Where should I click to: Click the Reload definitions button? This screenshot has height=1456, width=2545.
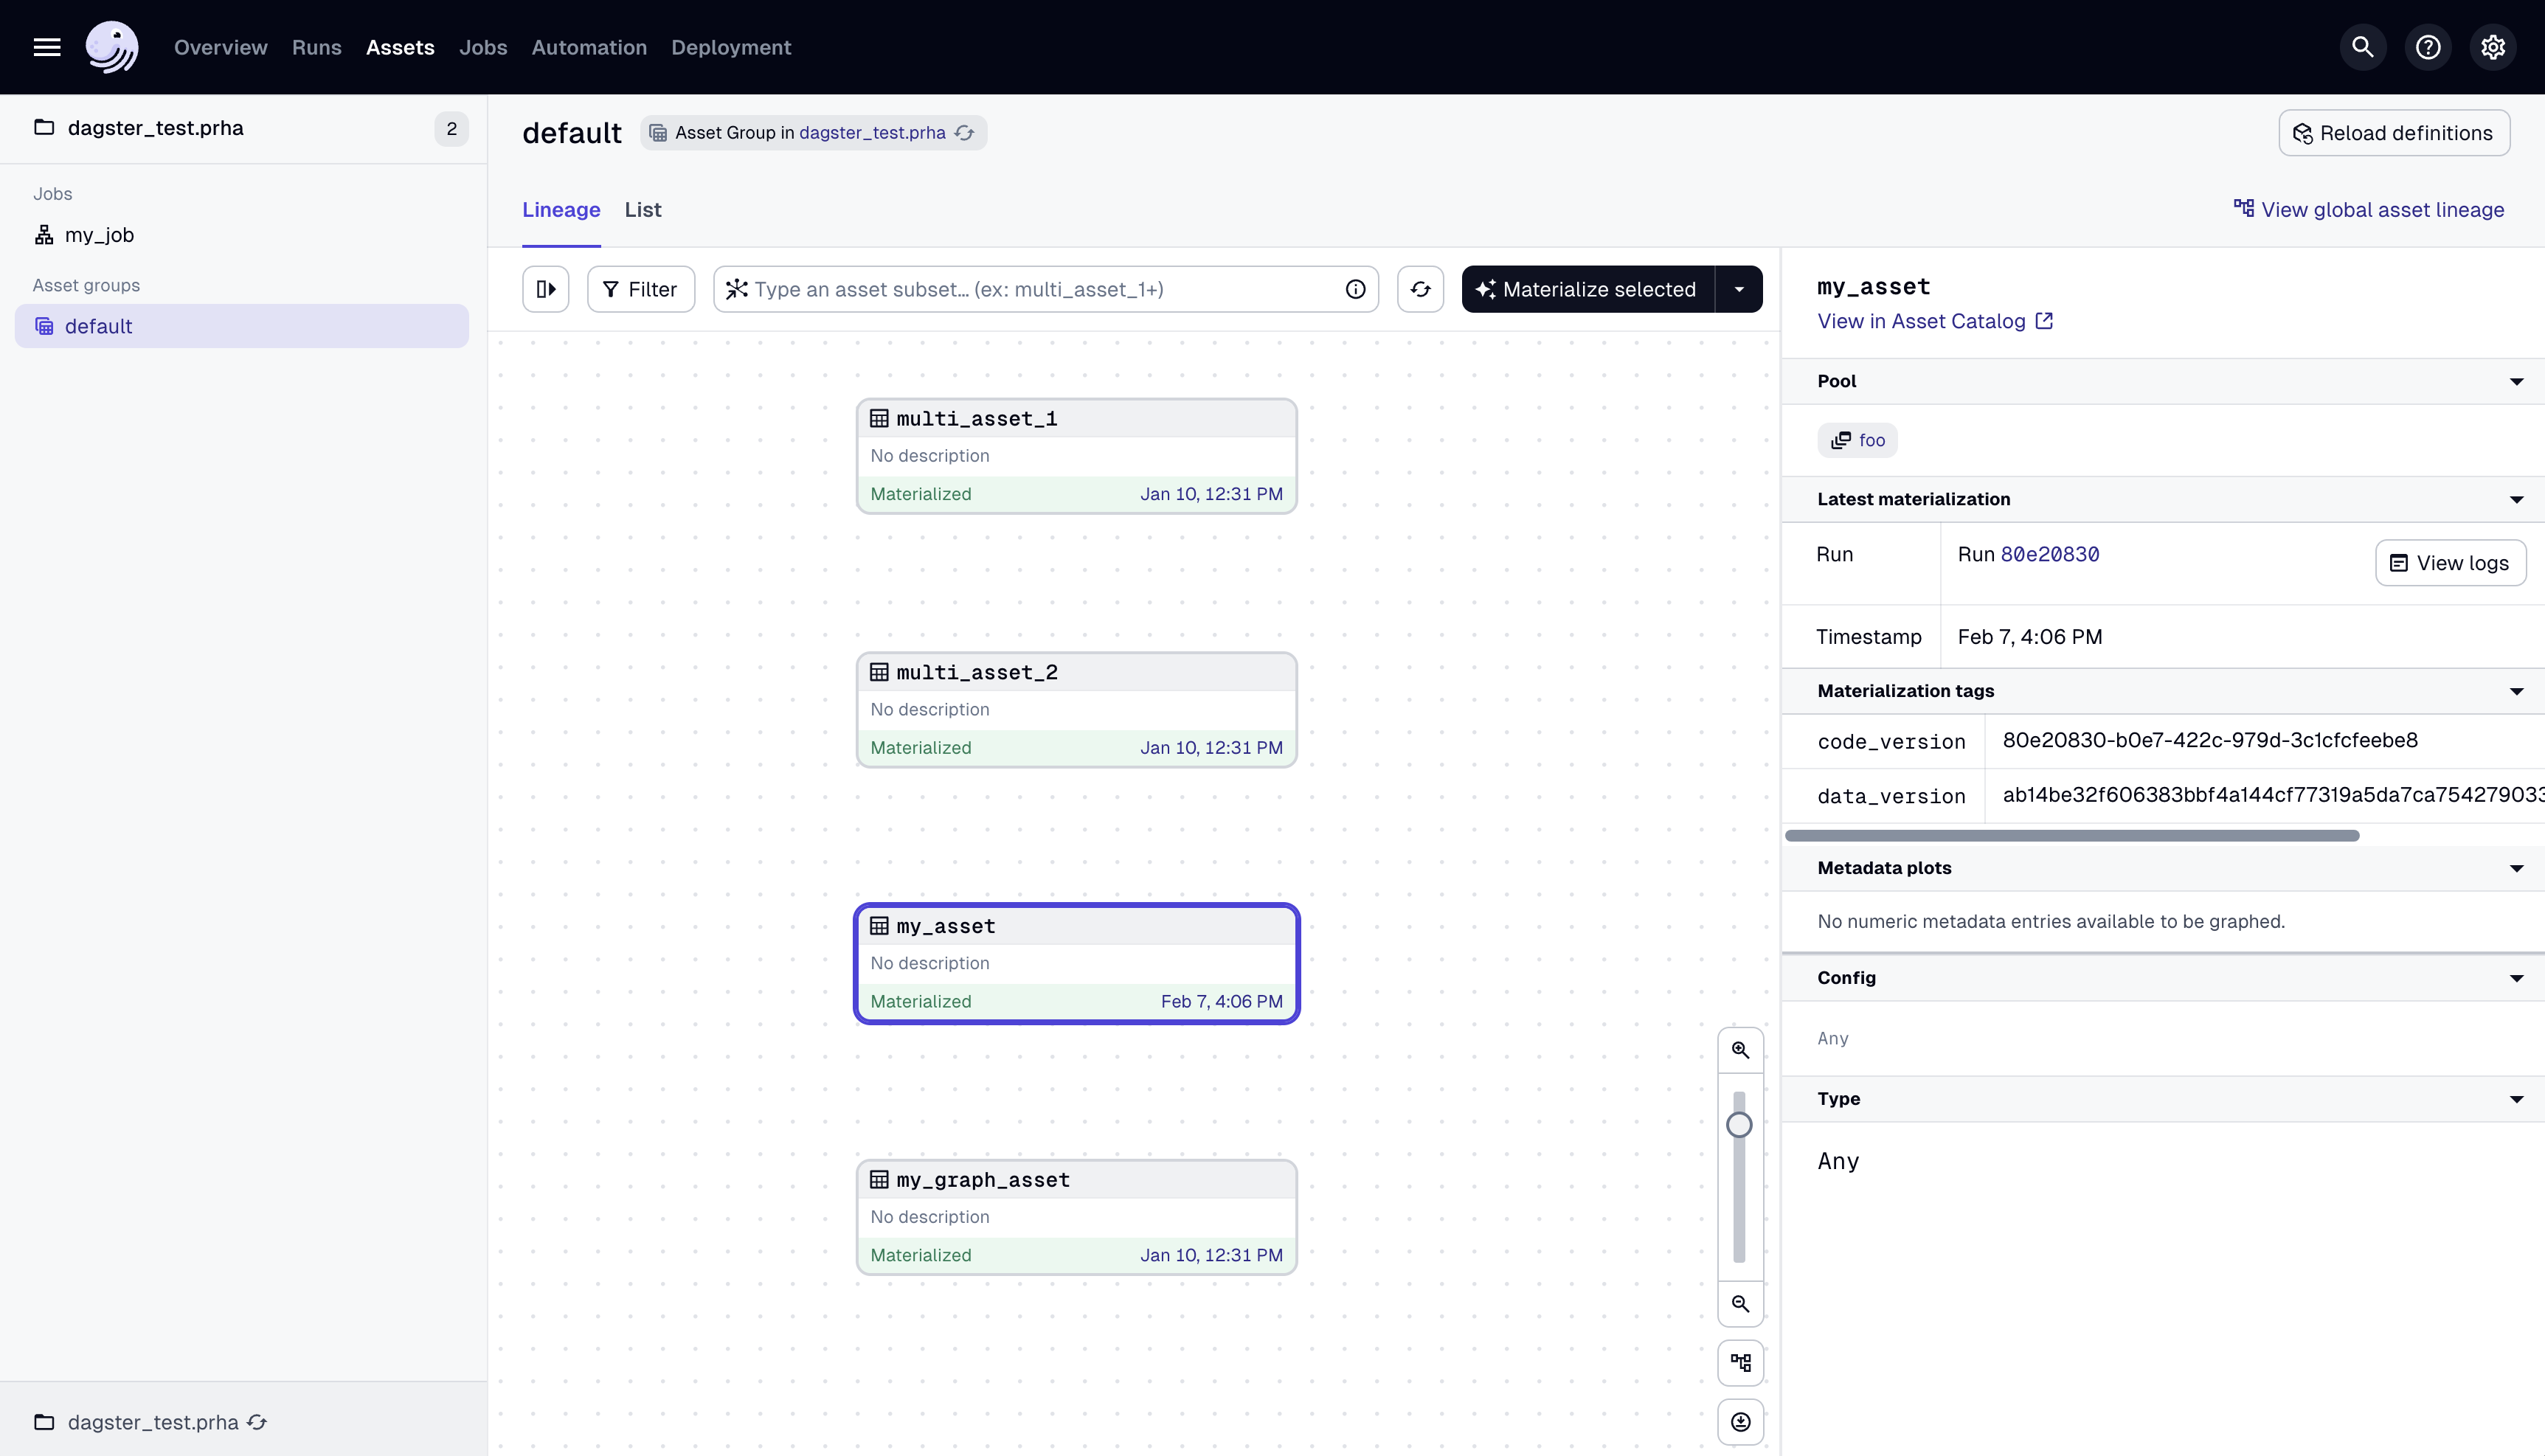(2393, 133)
